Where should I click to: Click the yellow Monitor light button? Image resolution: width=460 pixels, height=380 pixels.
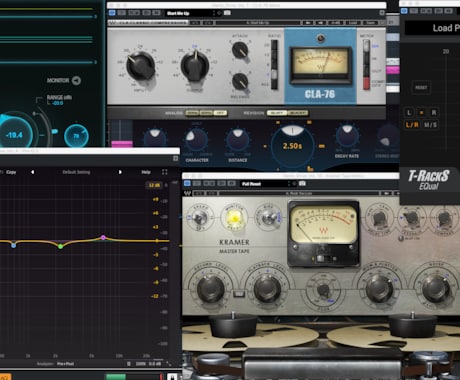[234, 219]
